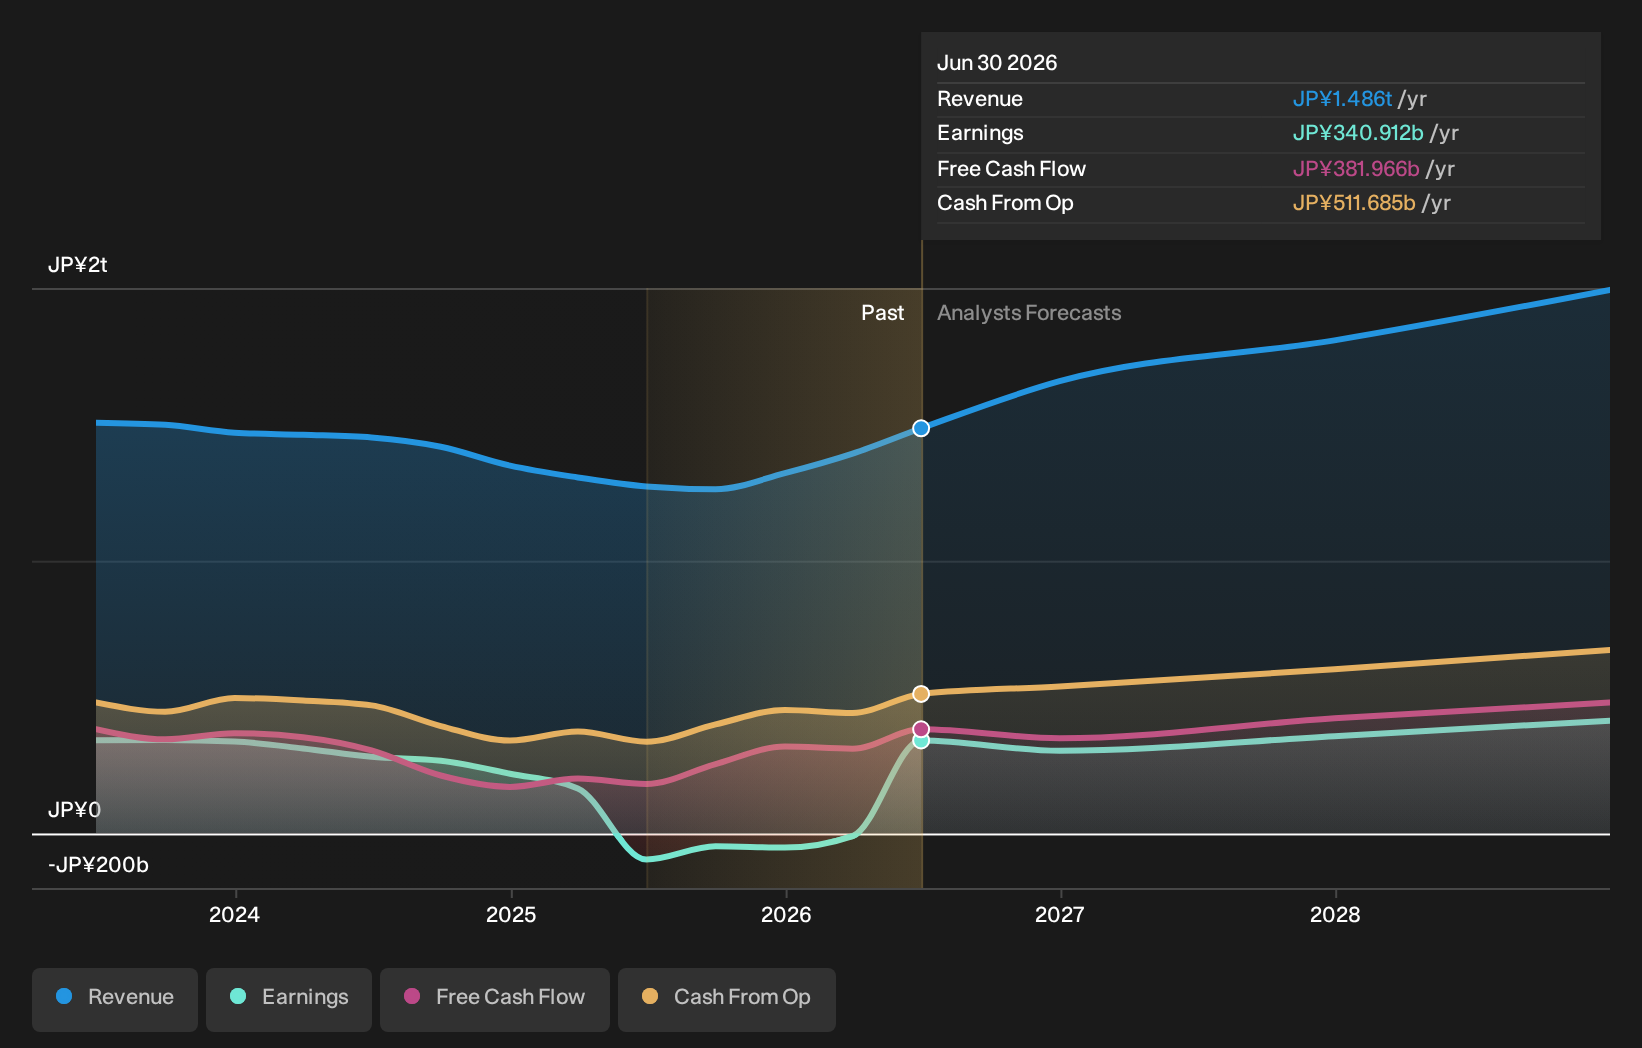Click the JP¥0 y-axis label

click(x=74, y=809)
